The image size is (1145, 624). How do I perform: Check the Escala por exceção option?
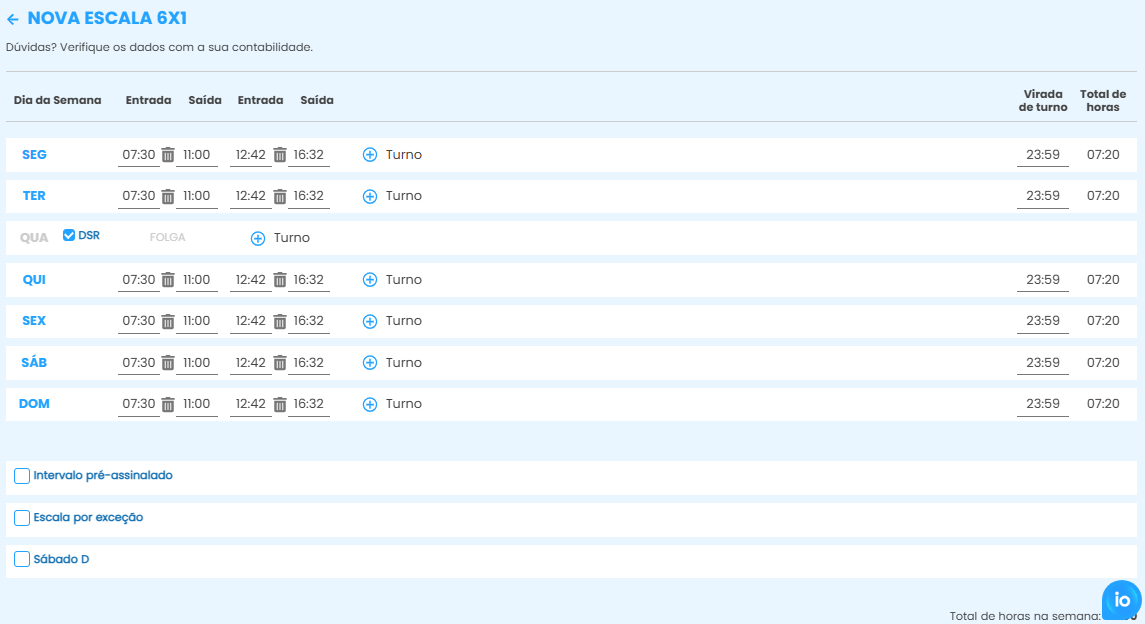tap(22, 518)
